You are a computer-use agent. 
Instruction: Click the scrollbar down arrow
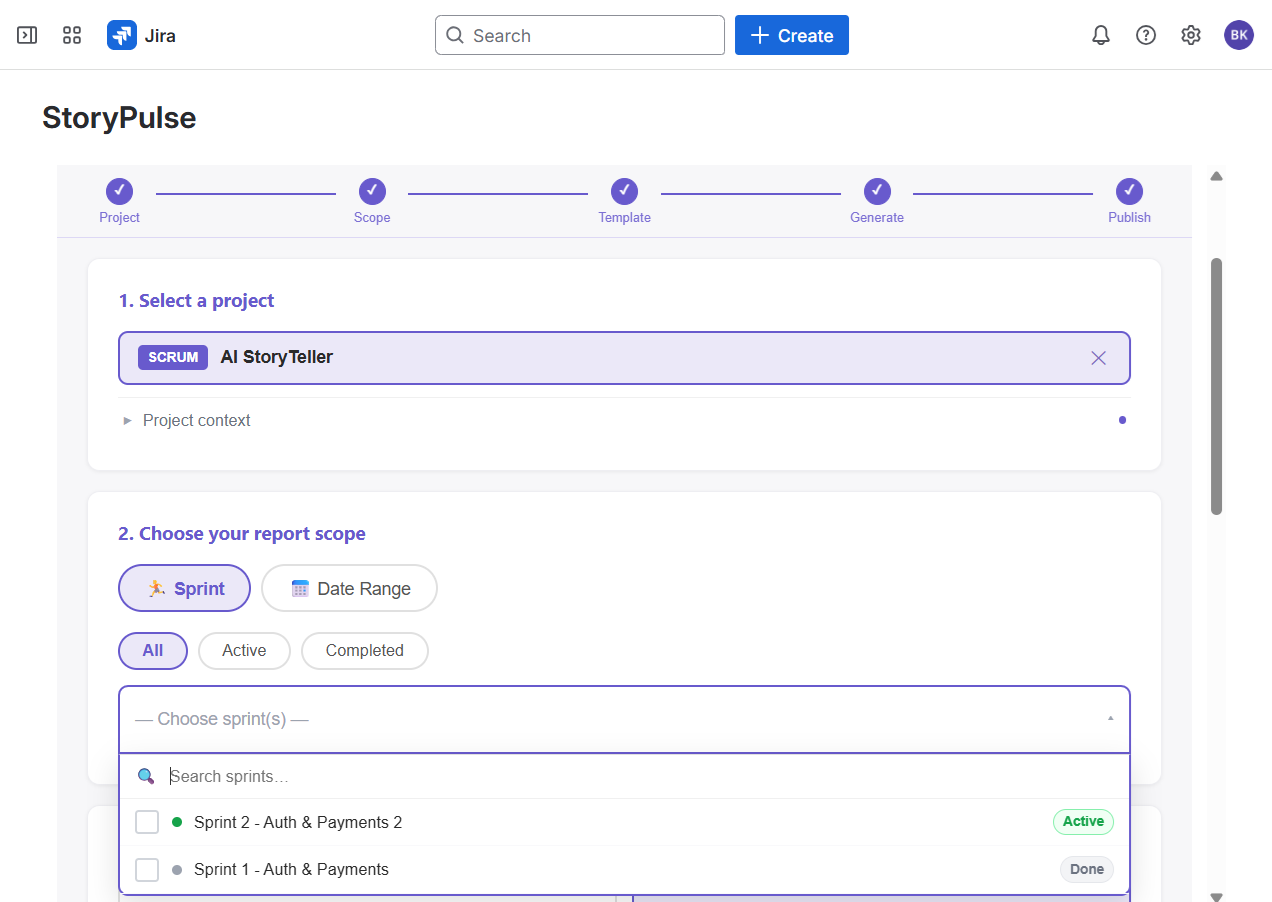coord(1216,896)
